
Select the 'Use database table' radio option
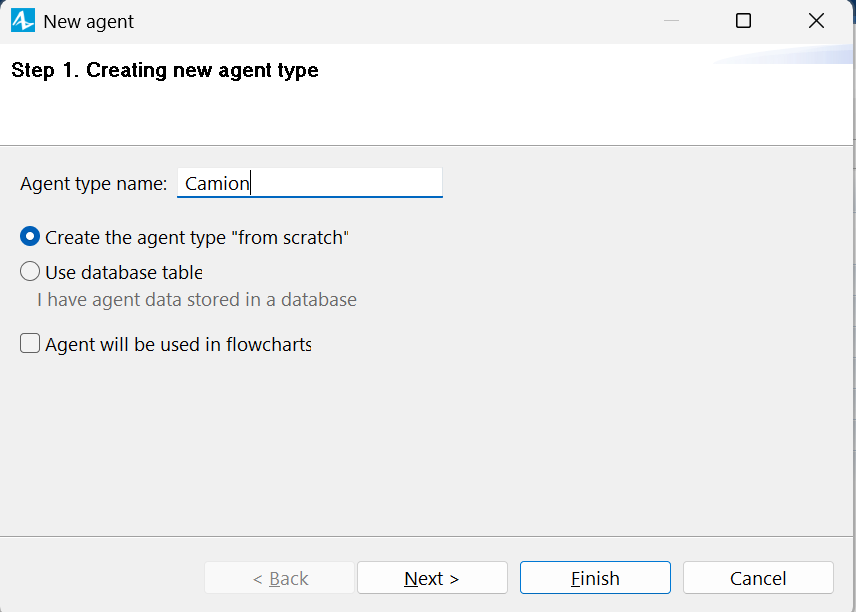30,271
